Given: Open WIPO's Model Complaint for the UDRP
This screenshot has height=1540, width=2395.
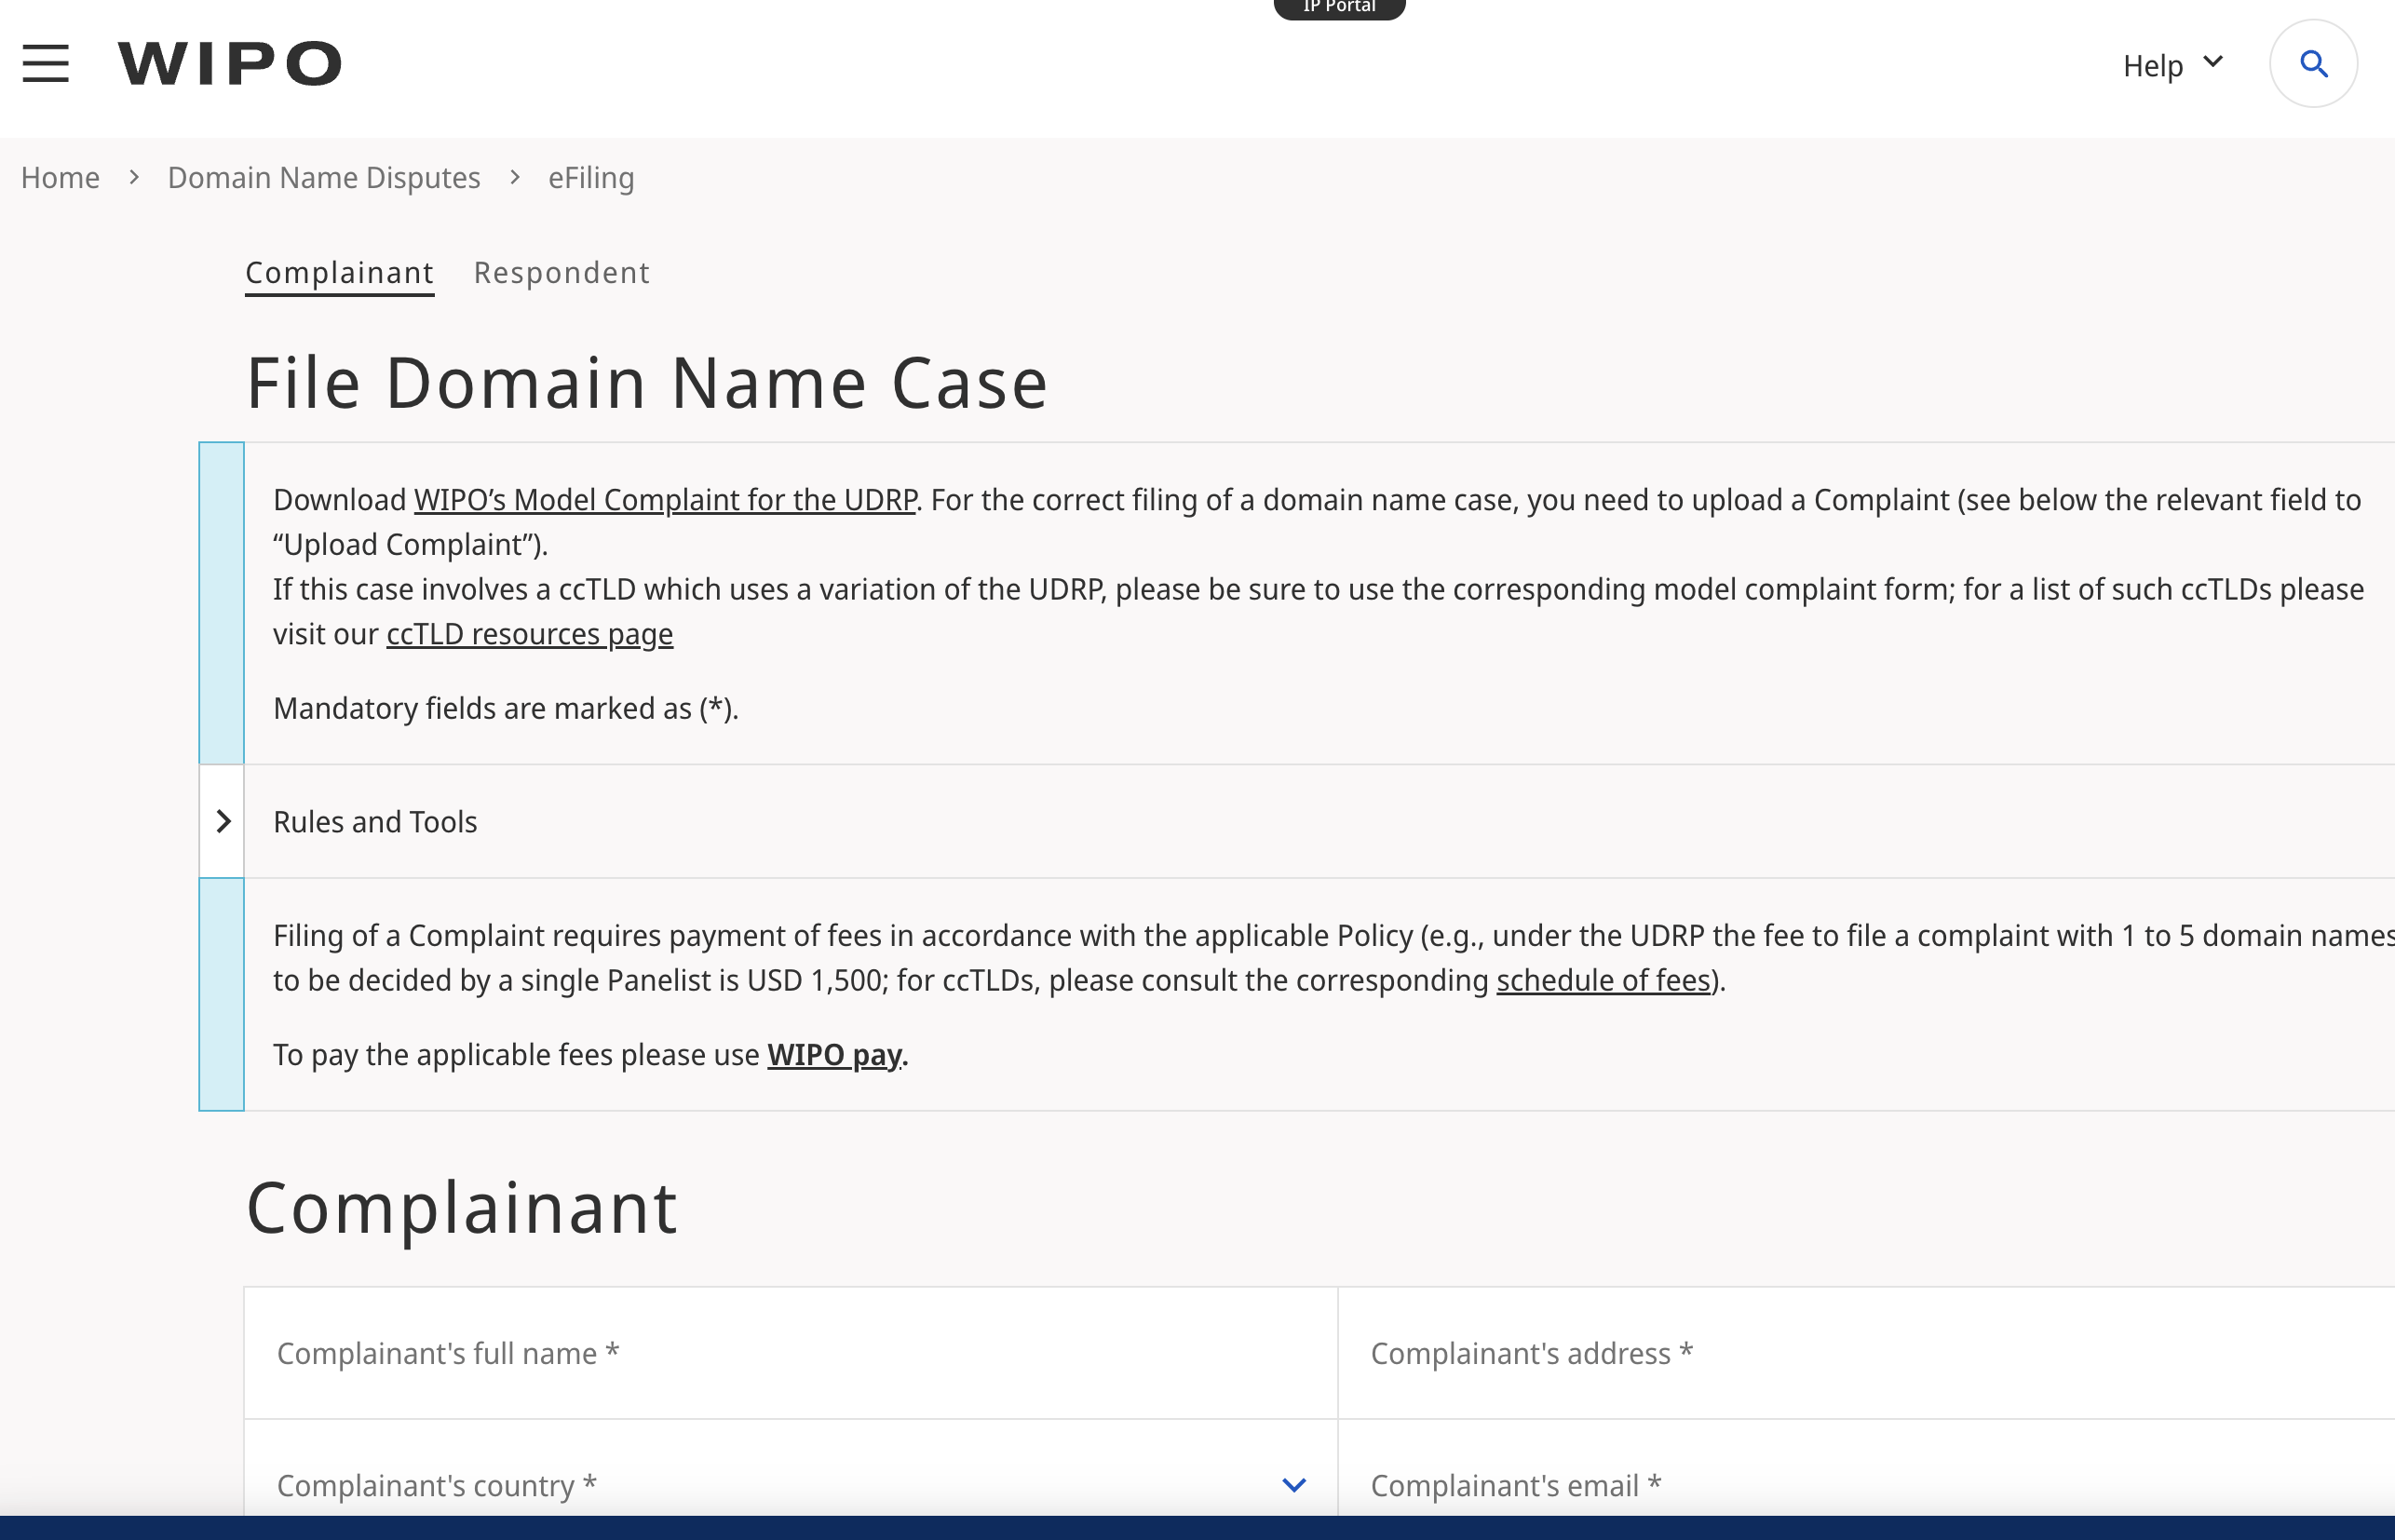Looking at the screenshot, I should point(665,500).
